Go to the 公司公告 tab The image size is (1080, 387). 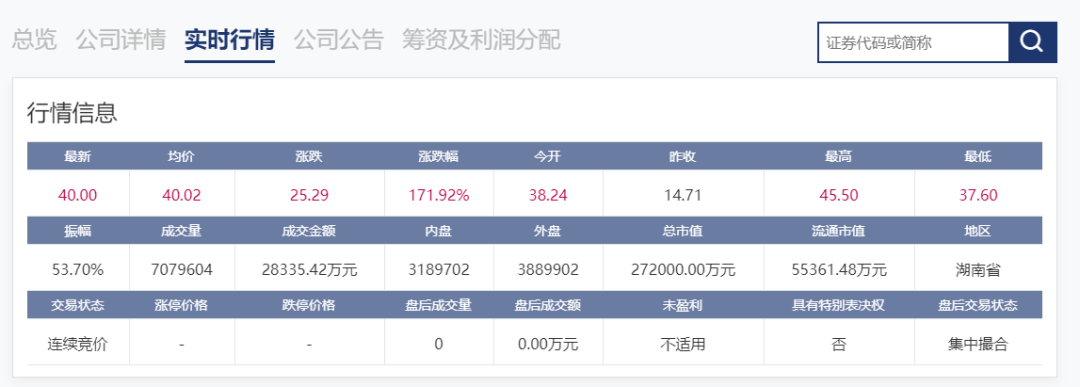[338, 40]
